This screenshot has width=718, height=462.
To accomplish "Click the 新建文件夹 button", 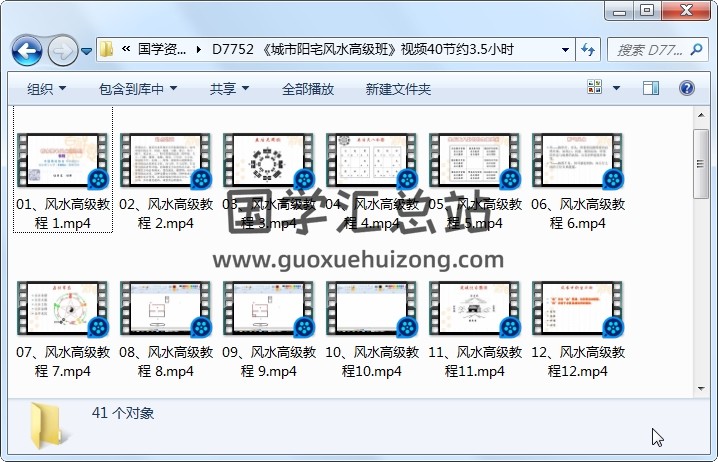I will (398, 89).
